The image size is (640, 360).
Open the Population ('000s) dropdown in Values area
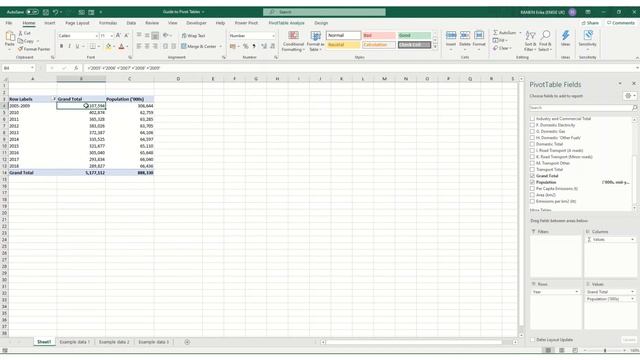(x=632, y=299)
